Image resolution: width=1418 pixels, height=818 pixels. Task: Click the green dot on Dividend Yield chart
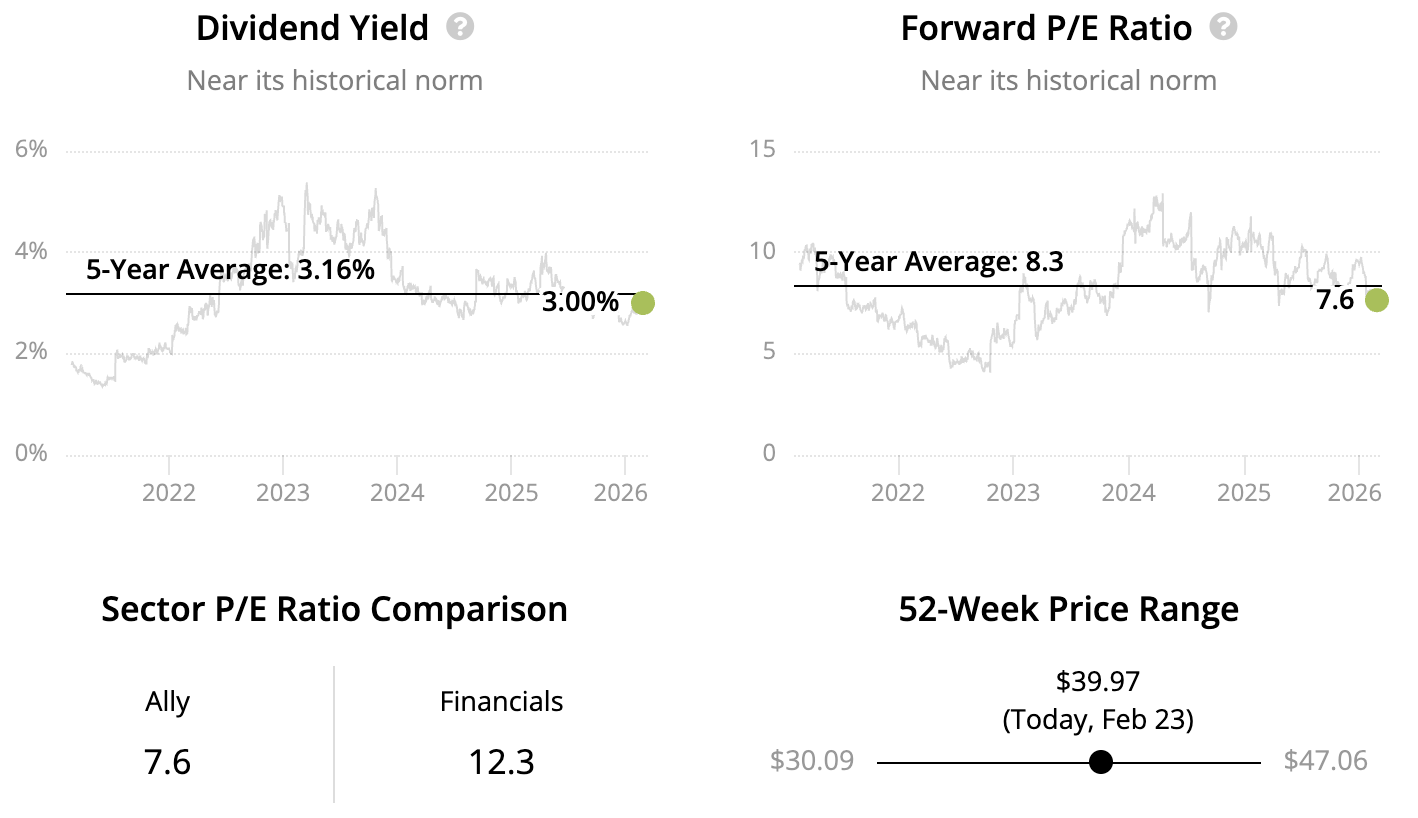(x=643, y=302)
